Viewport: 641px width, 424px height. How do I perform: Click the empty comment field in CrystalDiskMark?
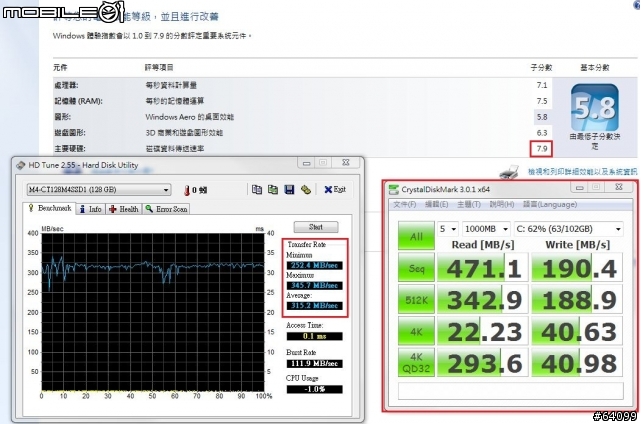[511, 391]
